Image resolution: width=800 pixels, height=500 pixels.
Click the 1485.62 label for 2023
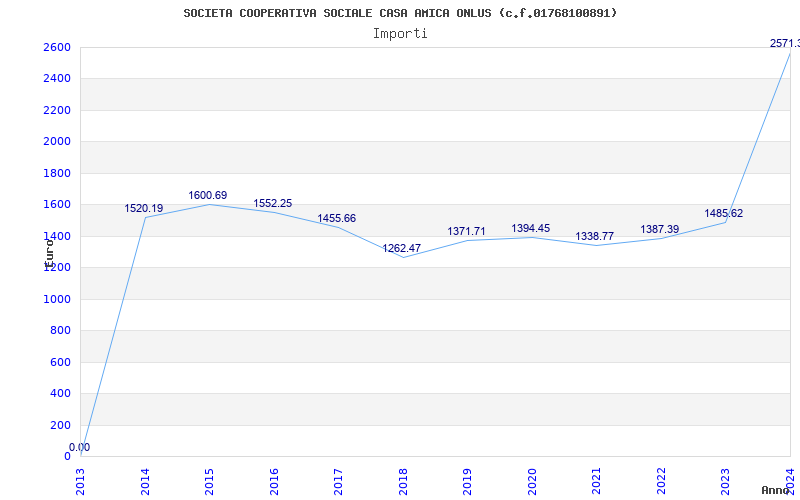[x=724, y=213]
